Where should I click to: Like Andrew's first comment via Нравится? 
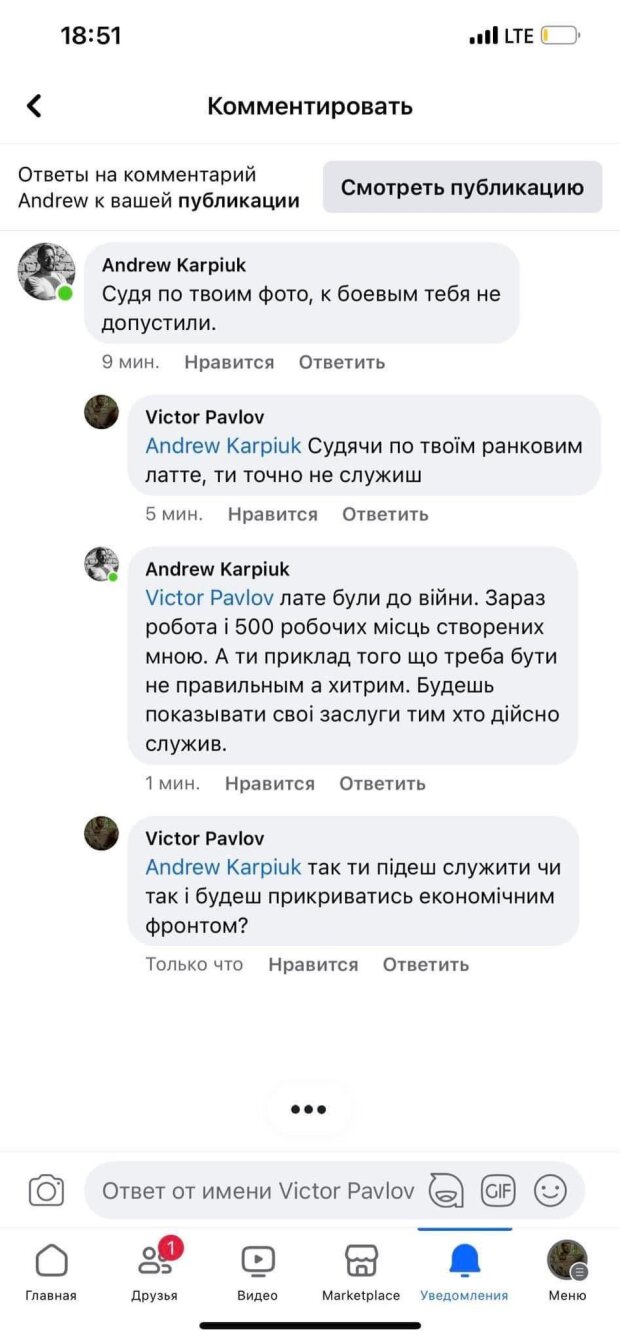pyautogui.click(x=229, y=362)
